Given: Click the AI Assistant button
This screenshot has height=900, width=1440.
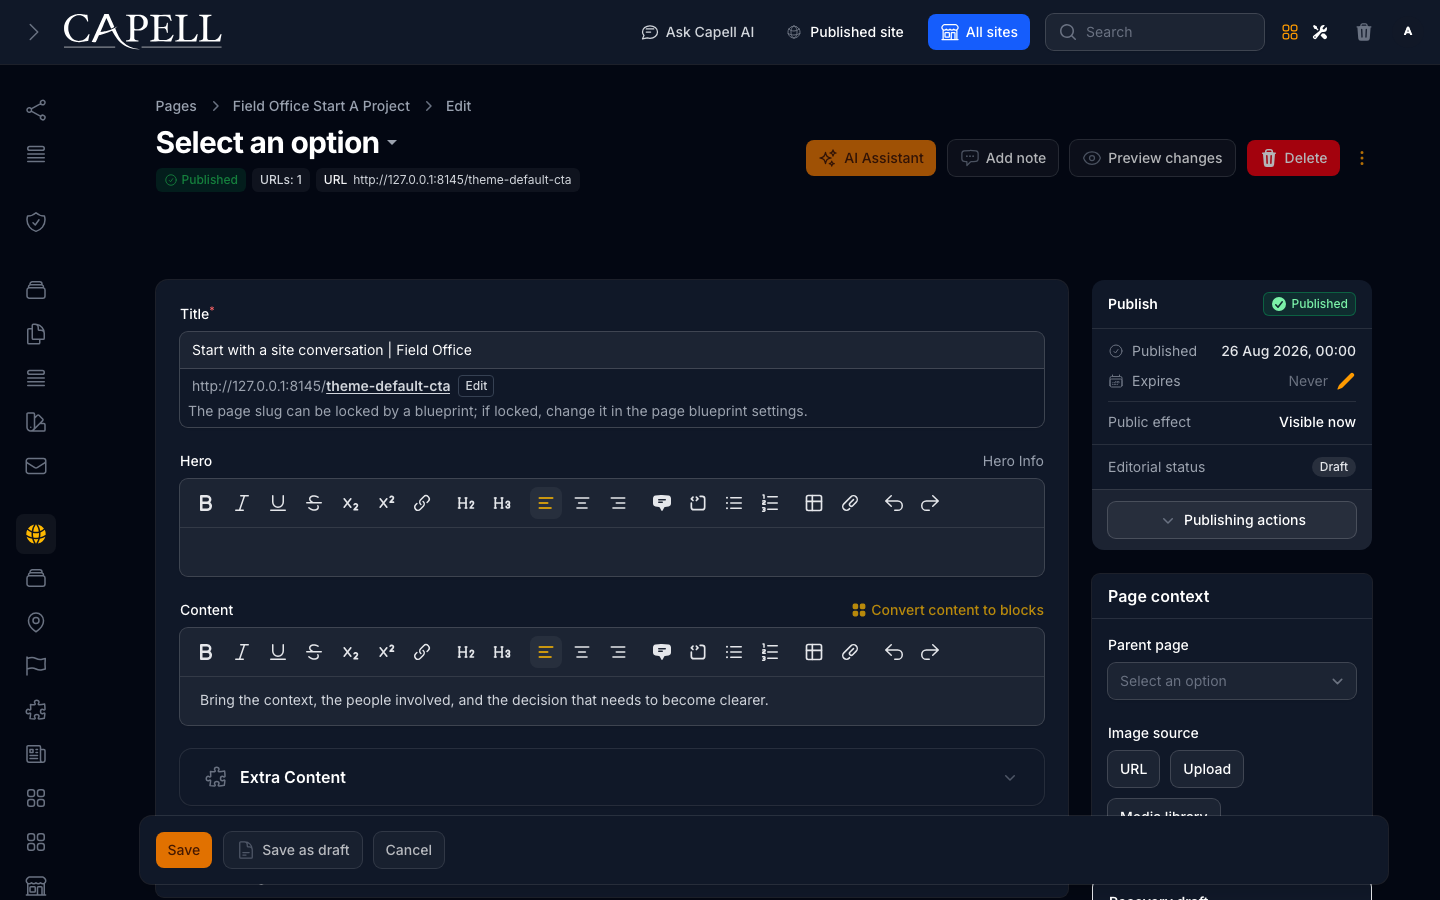Looking at the screenshot, I should 871,158.
